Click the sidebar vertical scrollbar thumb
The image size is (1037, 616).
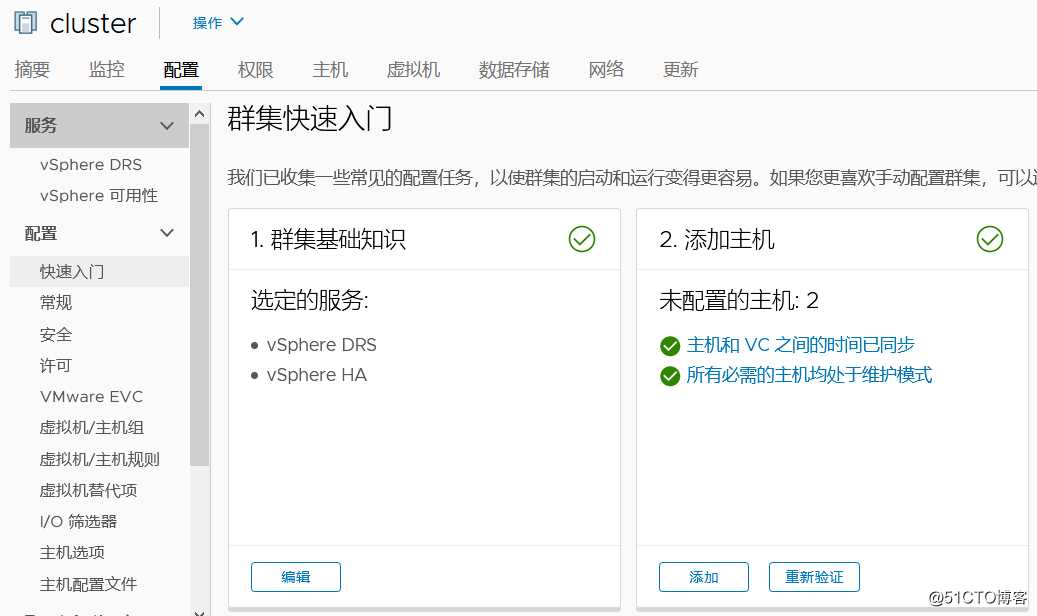(x=200, y=295)
